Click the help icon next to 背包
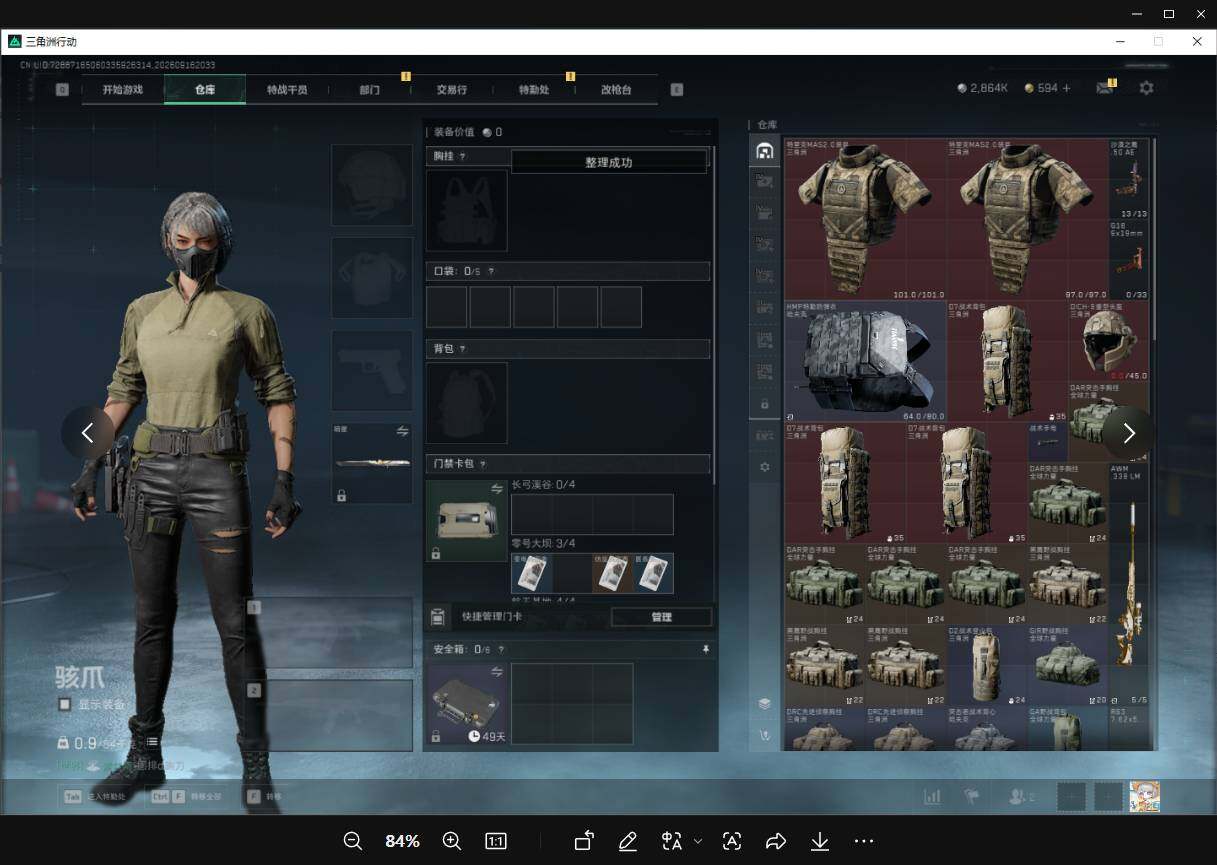Image resolution: width=1217 pixels, height=865 pixels. pyautogui.click(x=462, y=349)
